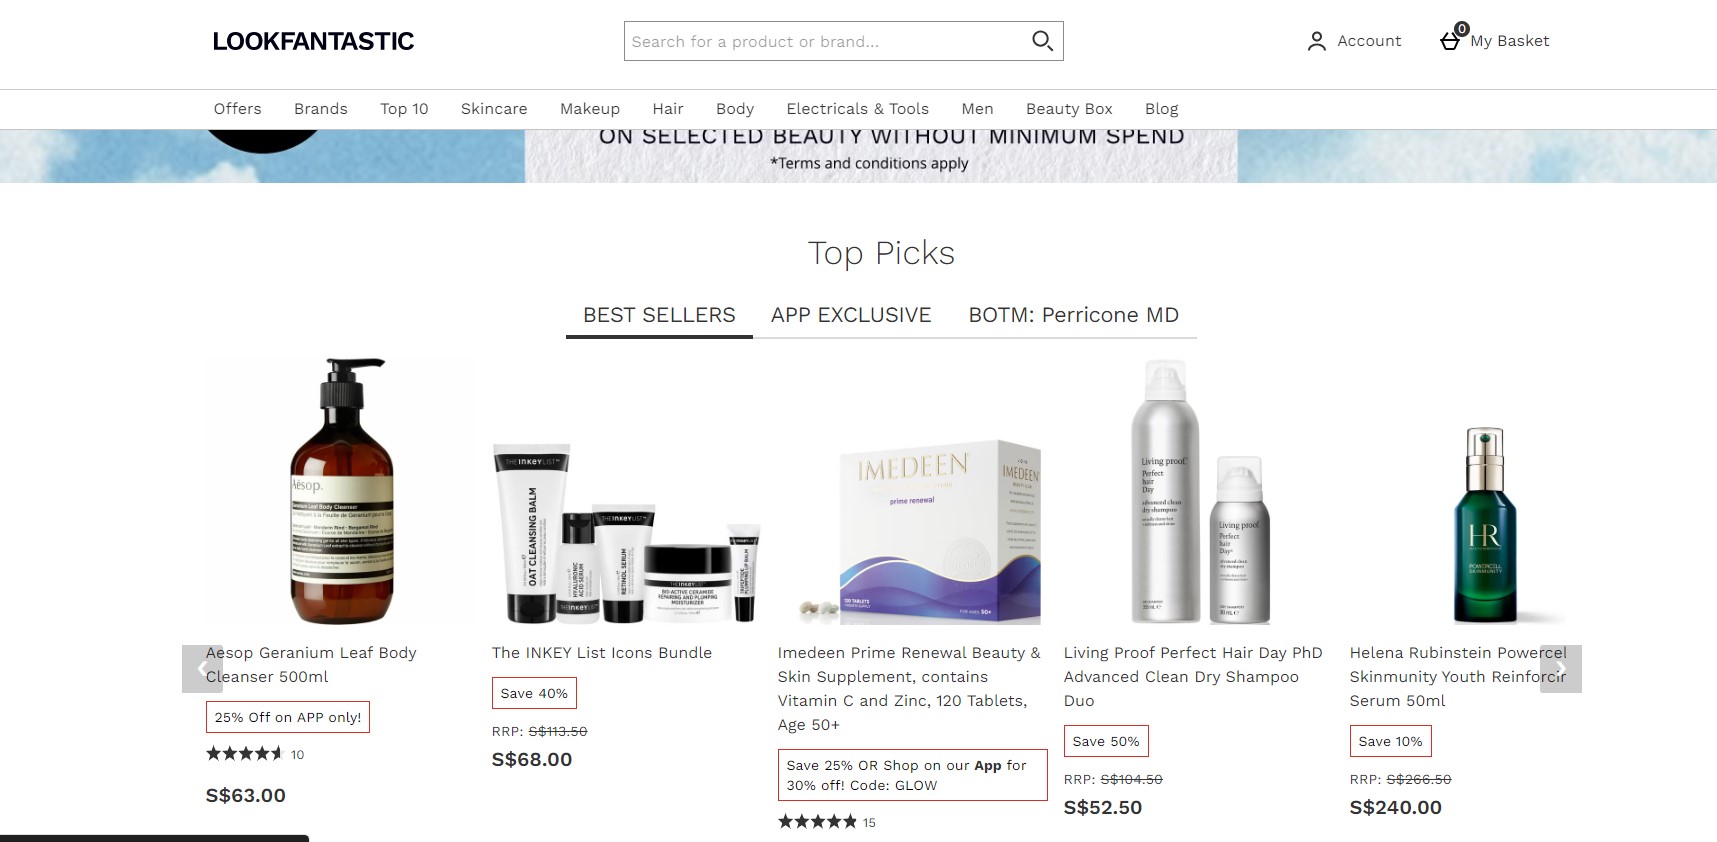Click the search magnifier icon
The width and height of the screenshot is (1717, 842).
click(1042, 41)
